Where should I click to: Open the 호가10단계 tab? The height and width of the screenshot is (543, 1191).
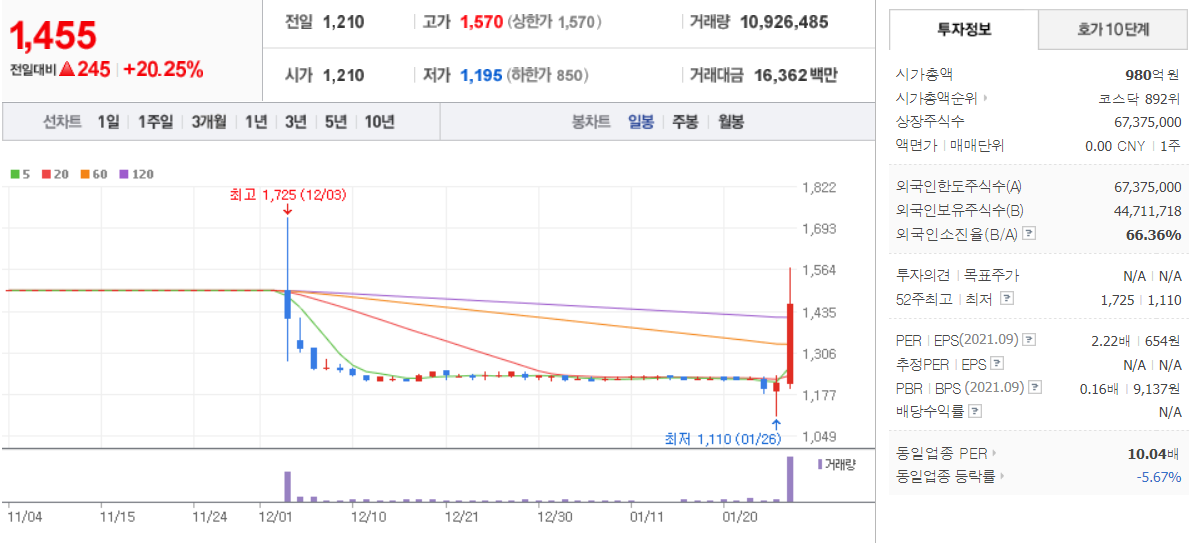click(1113, 30)
